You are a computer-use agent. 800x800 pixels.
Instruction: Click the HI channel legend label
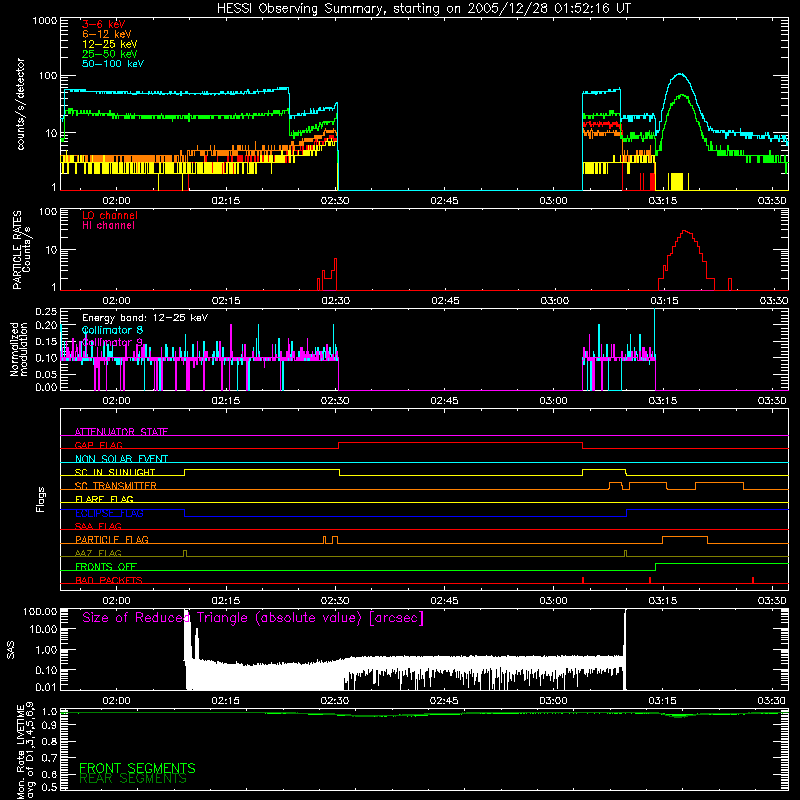tap(108, 225)
